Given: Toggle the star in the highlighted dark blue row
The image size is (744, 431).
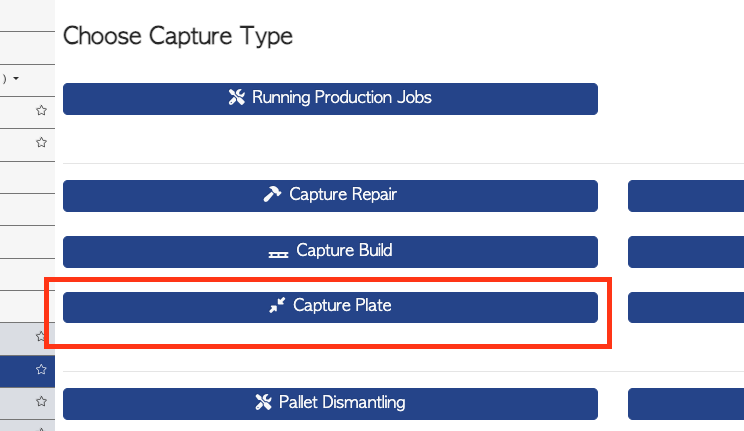Looking at the screenshot, I should pyautogui.click(x=41, y=369).
